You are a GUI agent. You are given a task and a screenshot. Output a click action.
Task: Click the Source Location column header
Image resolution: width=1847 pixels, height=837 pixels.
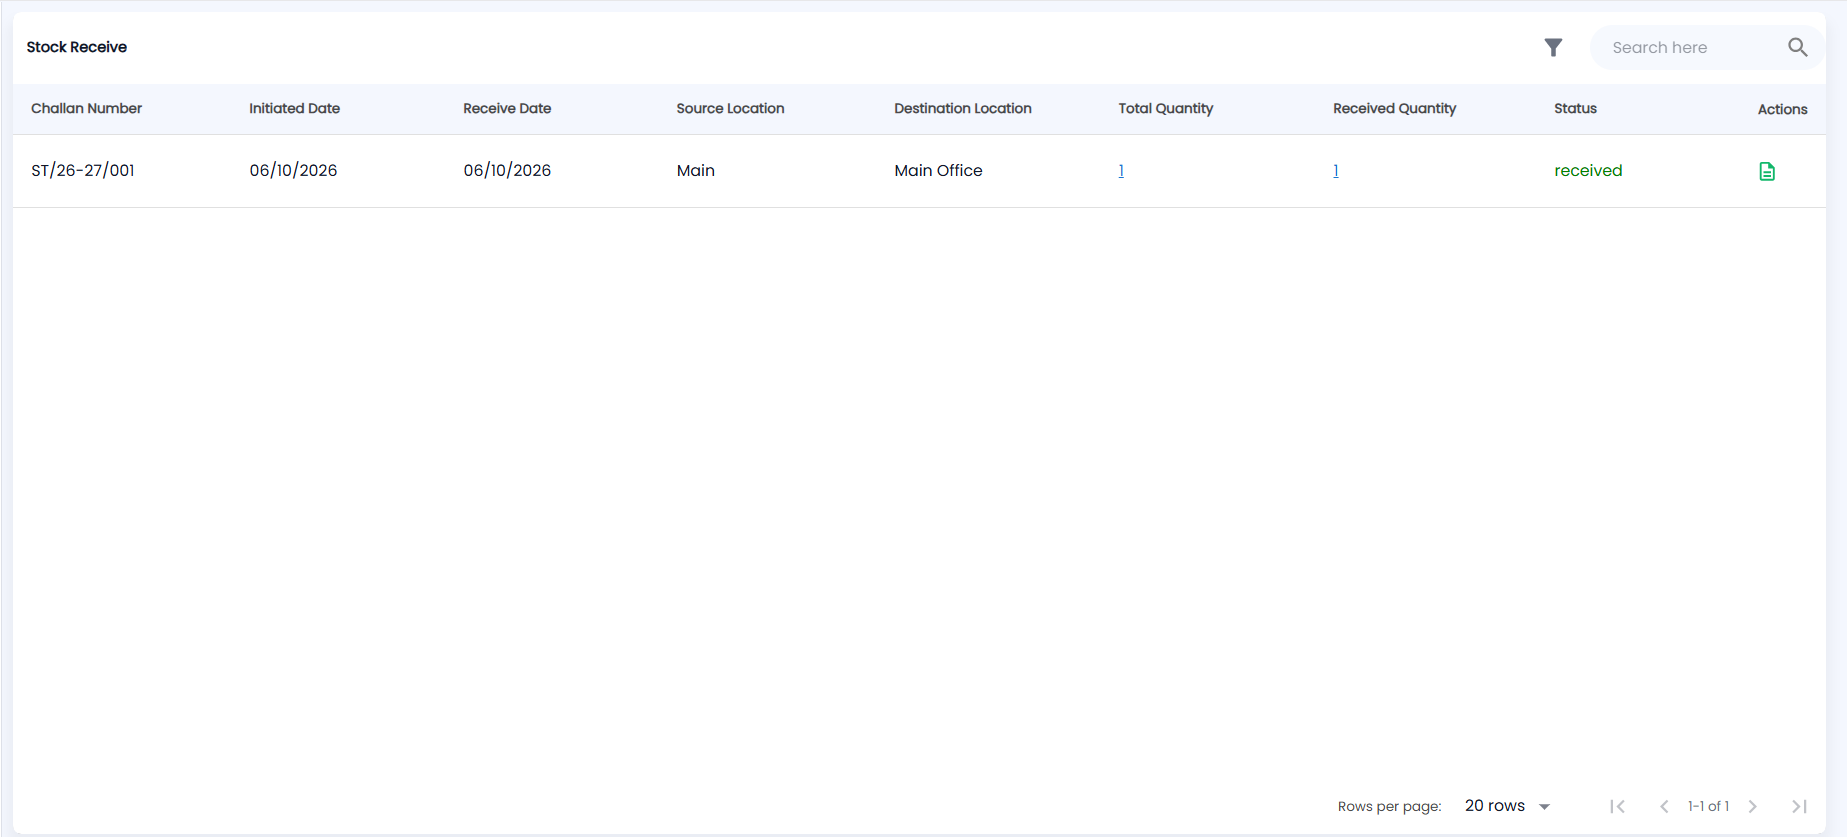click(730, 108)
